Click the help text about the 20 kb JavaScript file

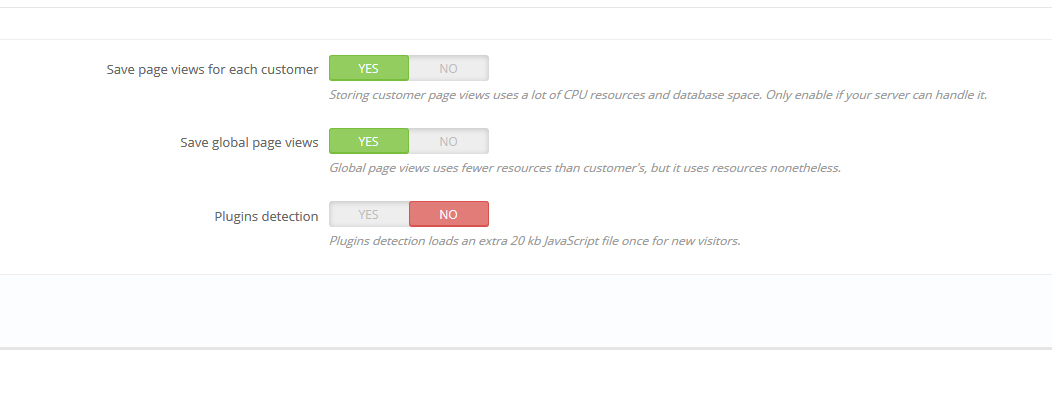click(534, 241)
